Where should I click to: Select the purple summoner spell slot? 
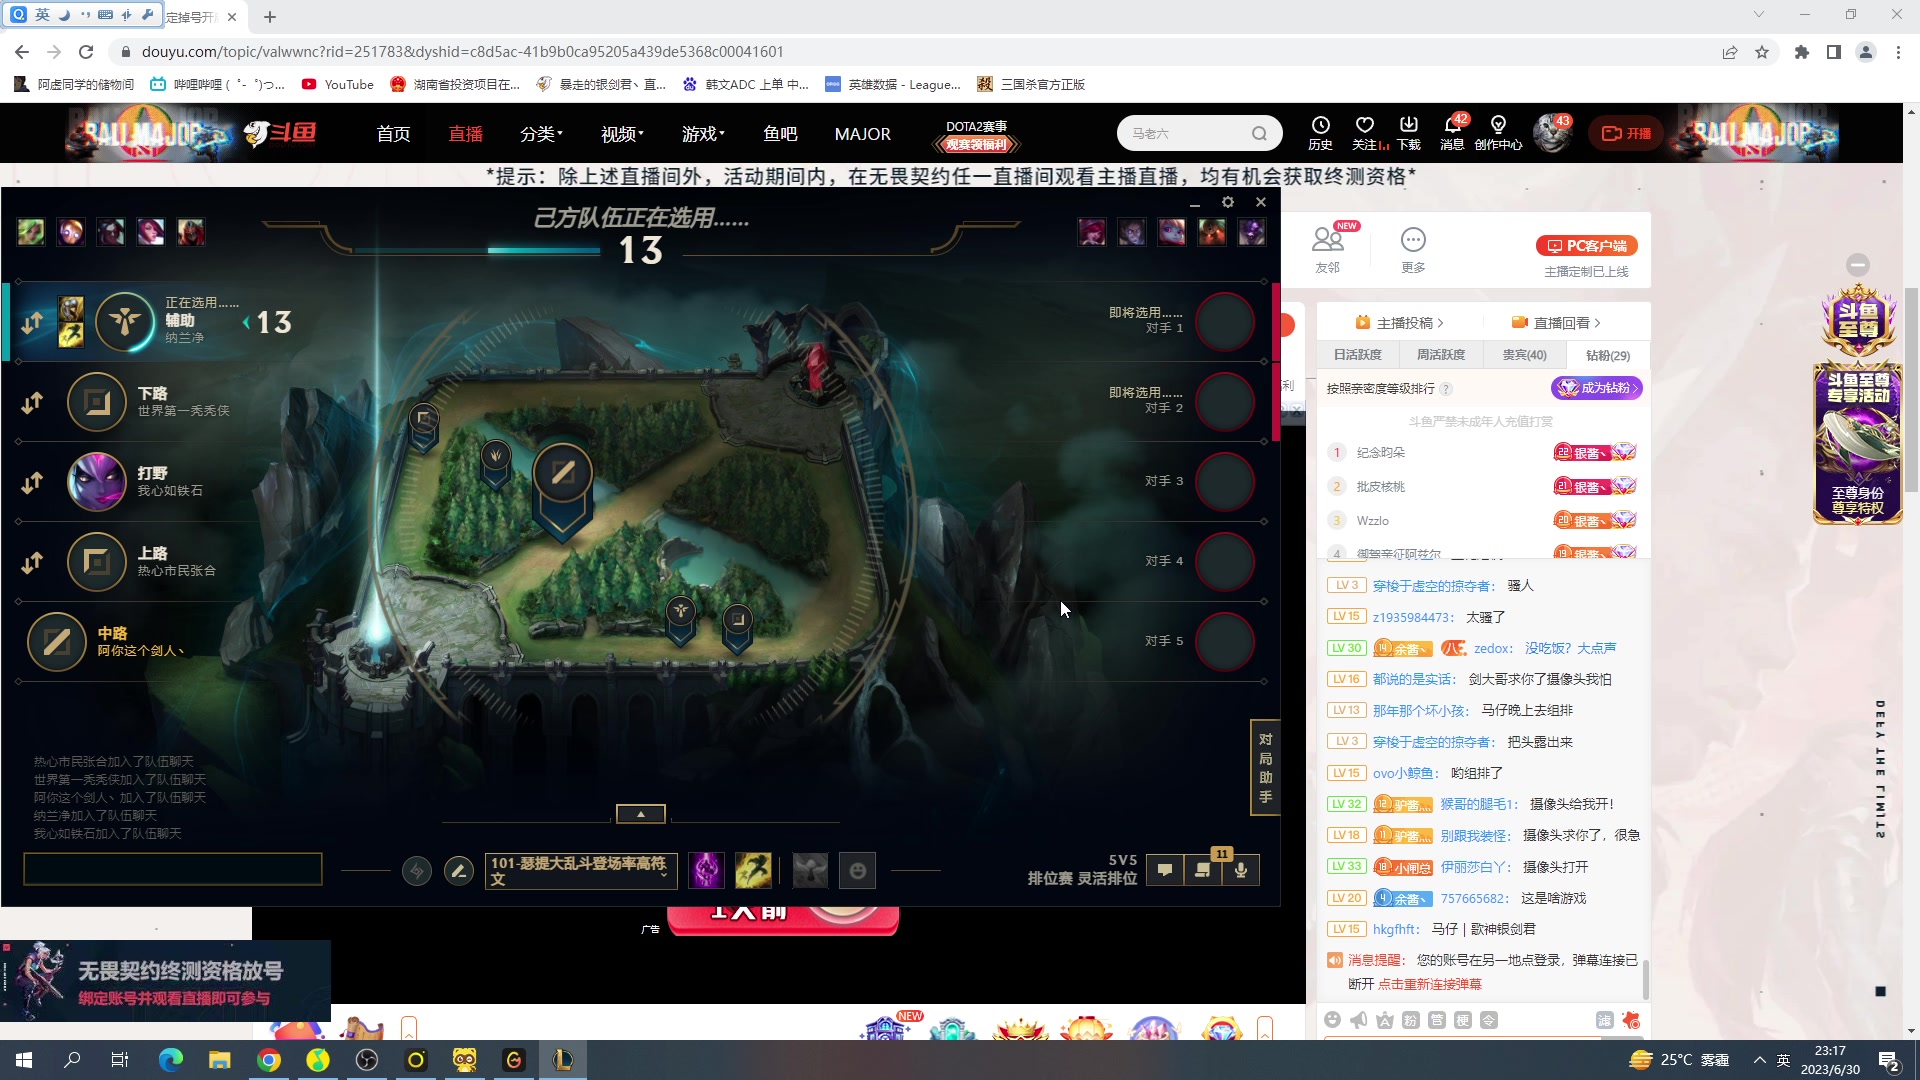(706, 871)
